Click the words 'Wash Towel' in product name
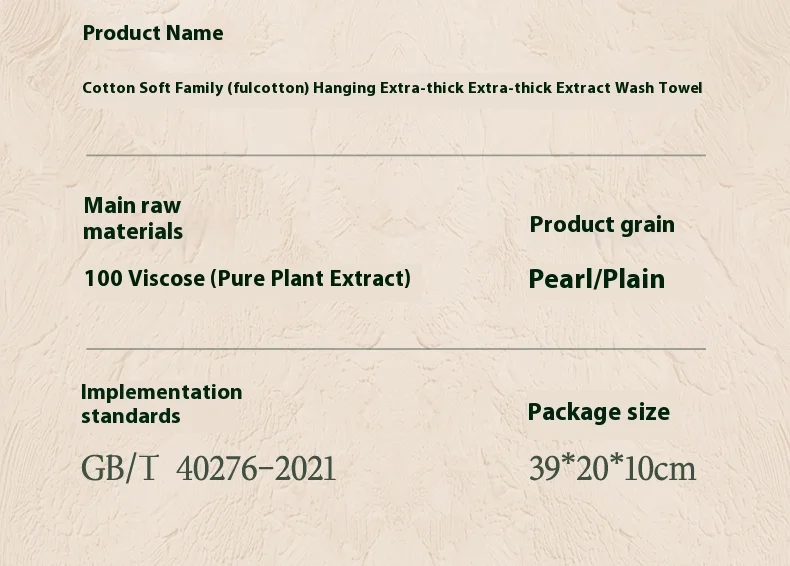Image resolution: width=790 pixels, height=566 pixels. click(x=659, y=88)
